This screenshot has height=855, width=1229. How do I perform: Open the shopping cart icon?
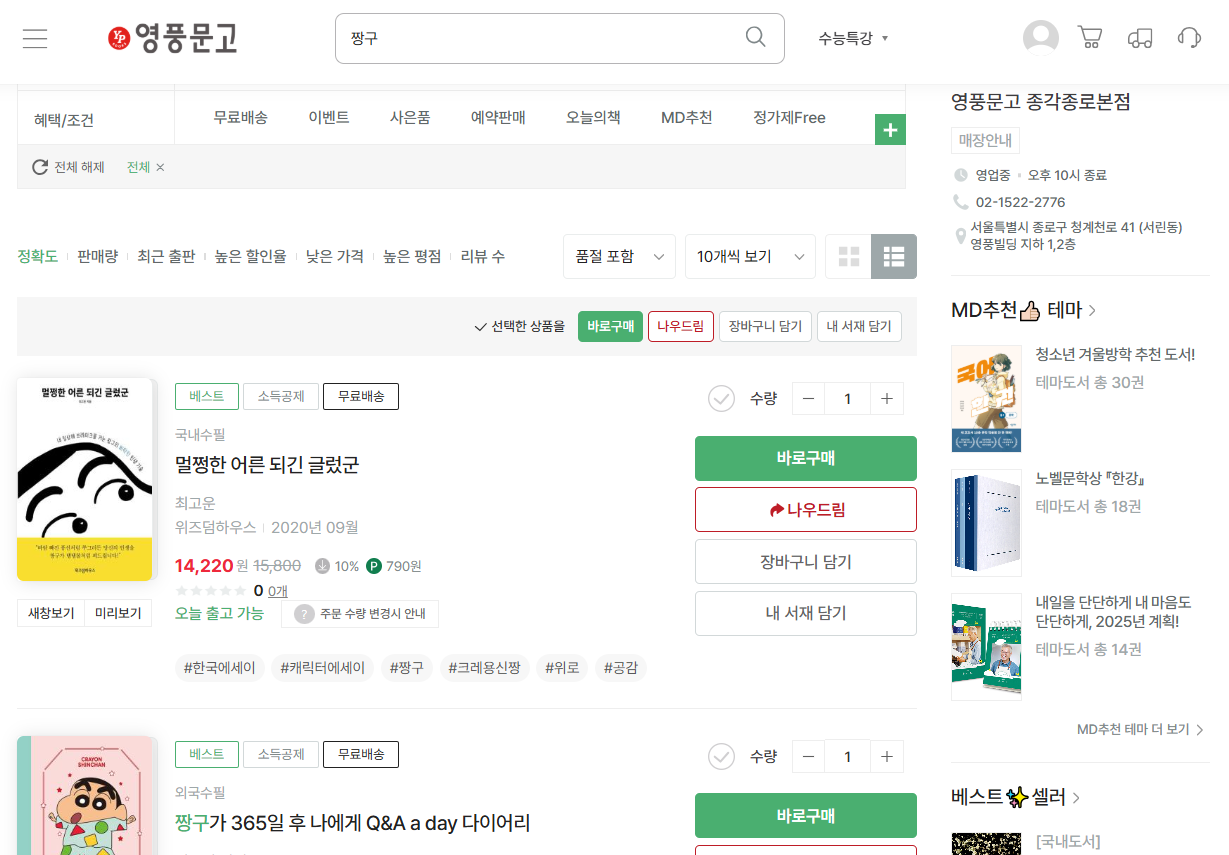point(1090,36)
